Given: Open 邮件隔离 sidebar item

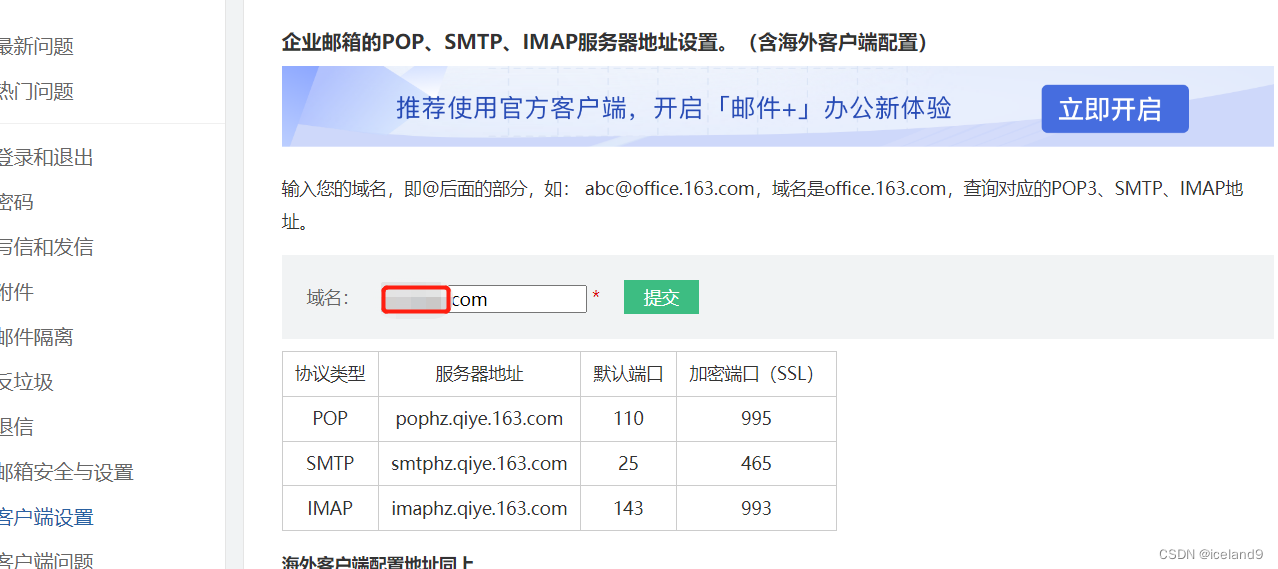Looking at the screenshot, I should (36, 337).
